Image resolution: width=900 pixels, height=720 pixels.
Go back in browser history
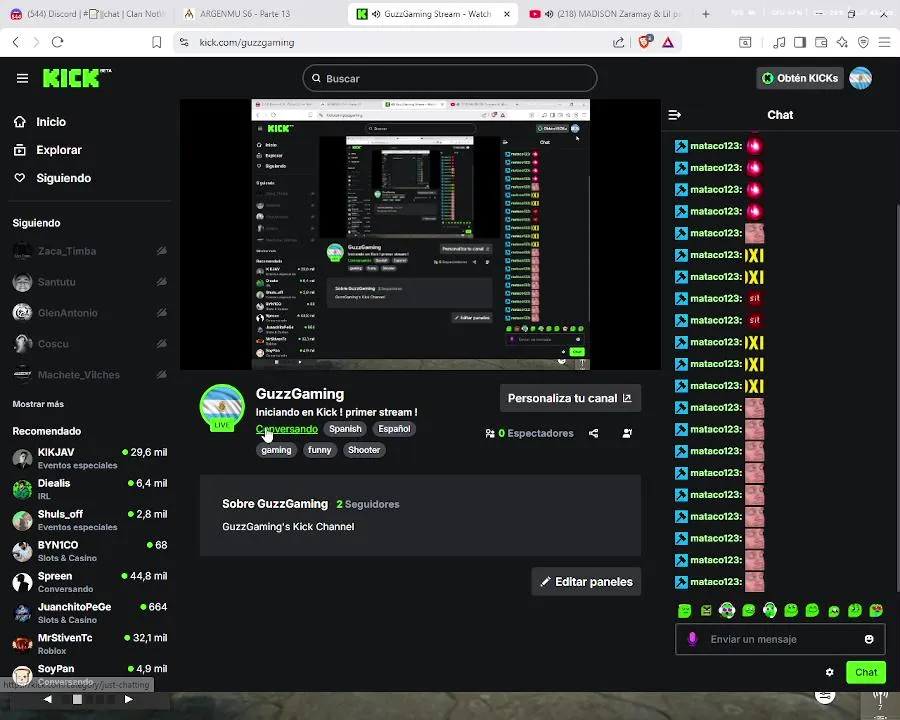point(16,42)
